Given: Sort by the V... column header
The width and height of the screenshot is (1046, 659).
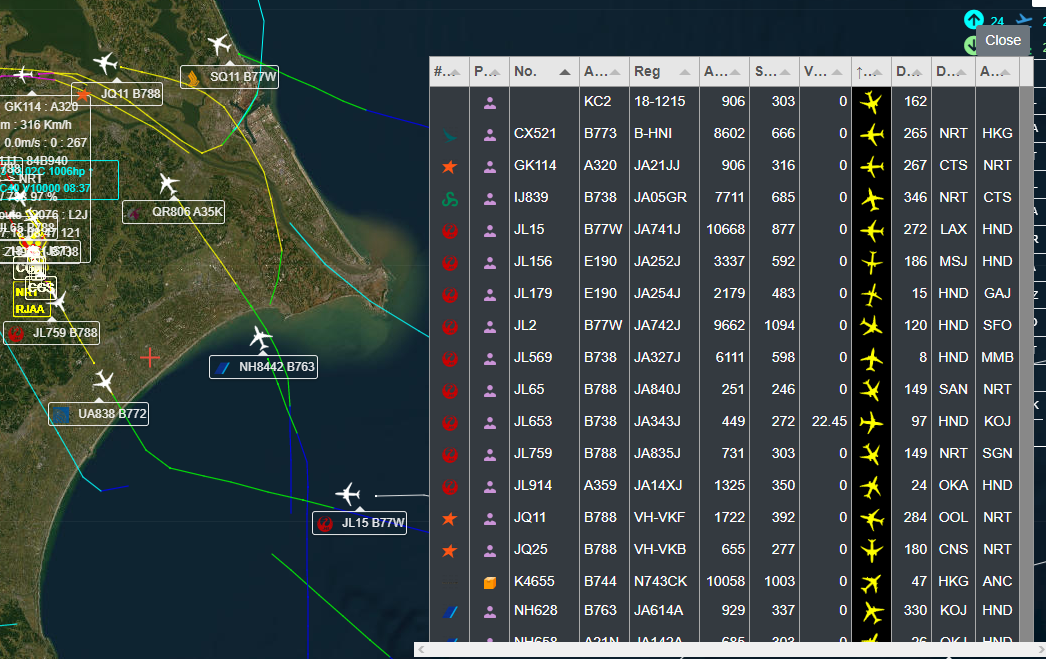Looking at the screenshot, I should (x=825, y=71).
